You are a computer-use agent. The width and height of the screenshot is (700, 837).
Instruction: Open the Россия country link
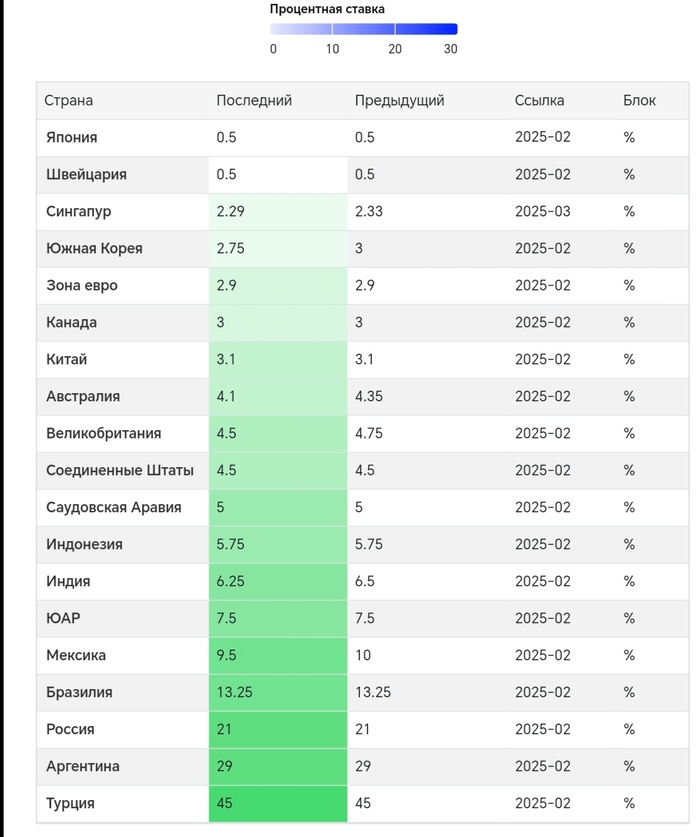[70, 729]
